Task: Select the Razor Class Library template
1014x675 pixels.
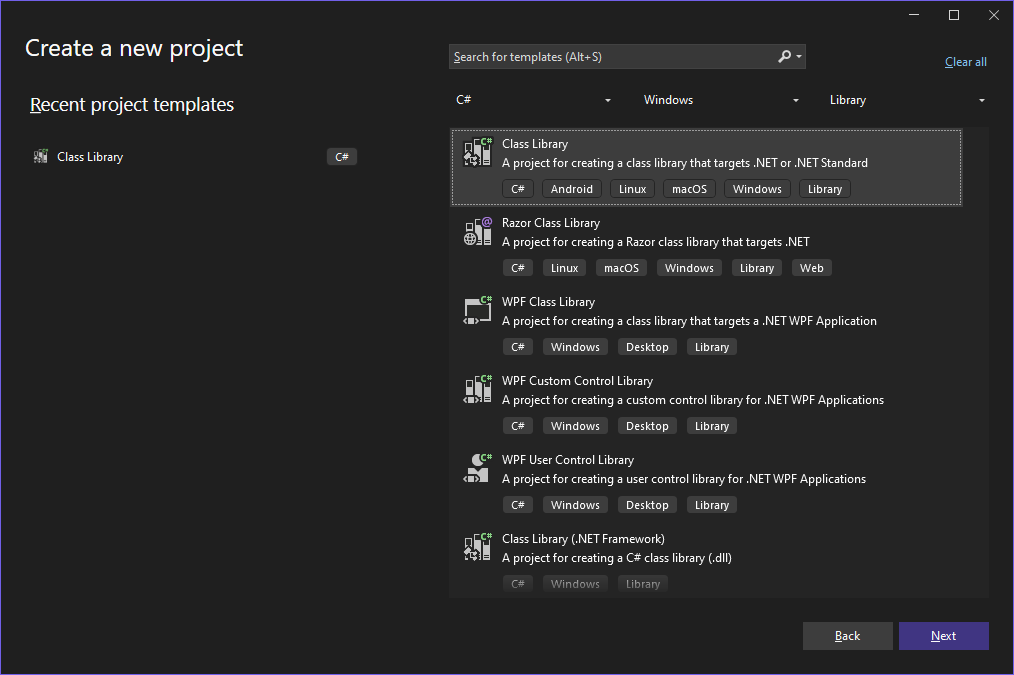Action: [706, 246]
